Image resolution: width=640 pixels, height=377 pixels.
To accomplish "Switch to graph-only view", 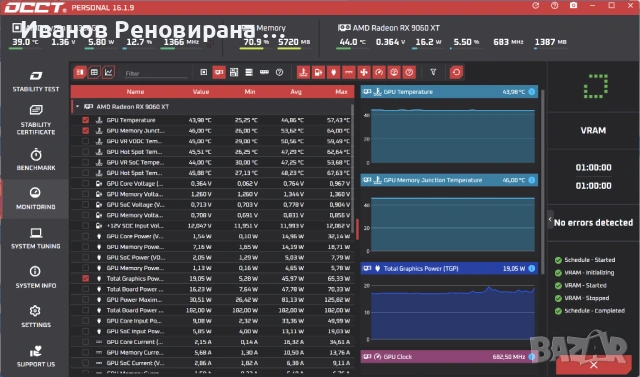I will (109, 73).
